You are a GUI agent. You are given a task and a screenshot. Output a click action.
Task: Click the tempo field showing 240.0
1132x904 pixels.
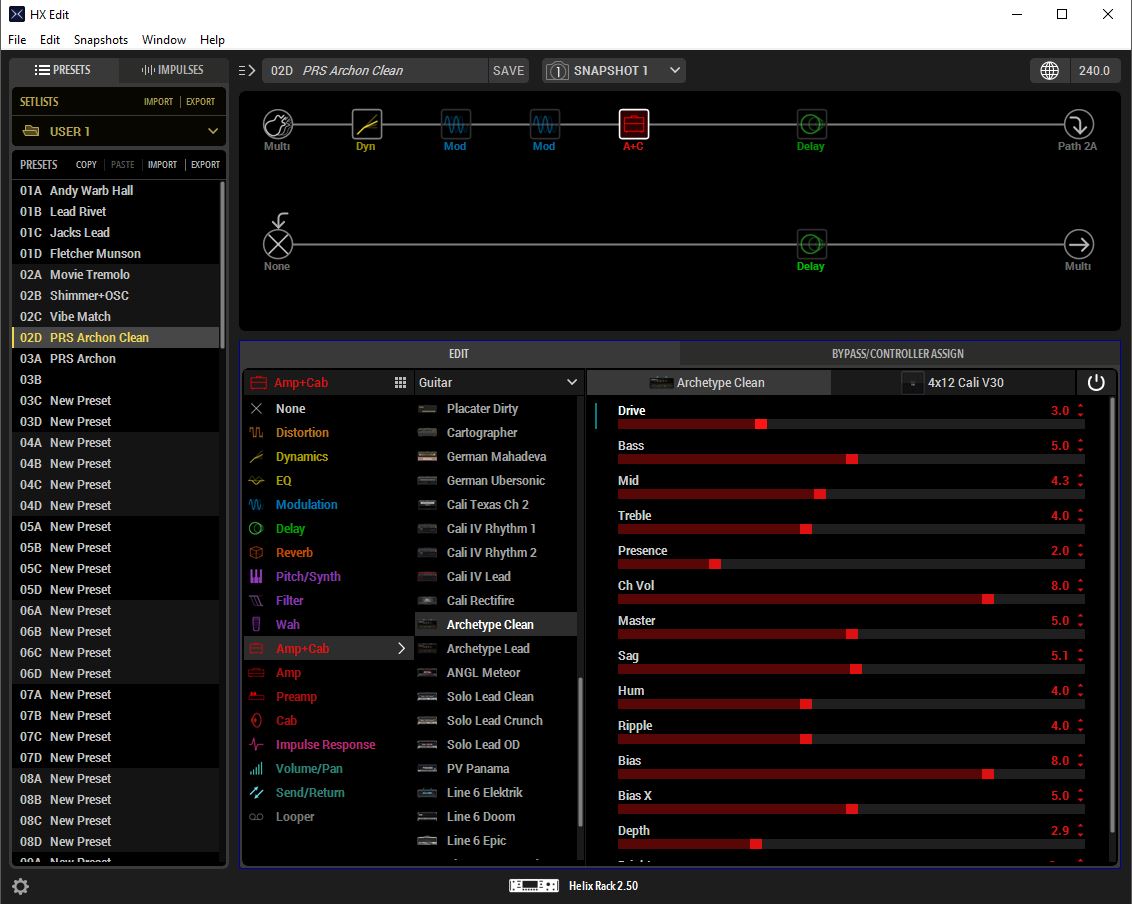(1094, 71)
